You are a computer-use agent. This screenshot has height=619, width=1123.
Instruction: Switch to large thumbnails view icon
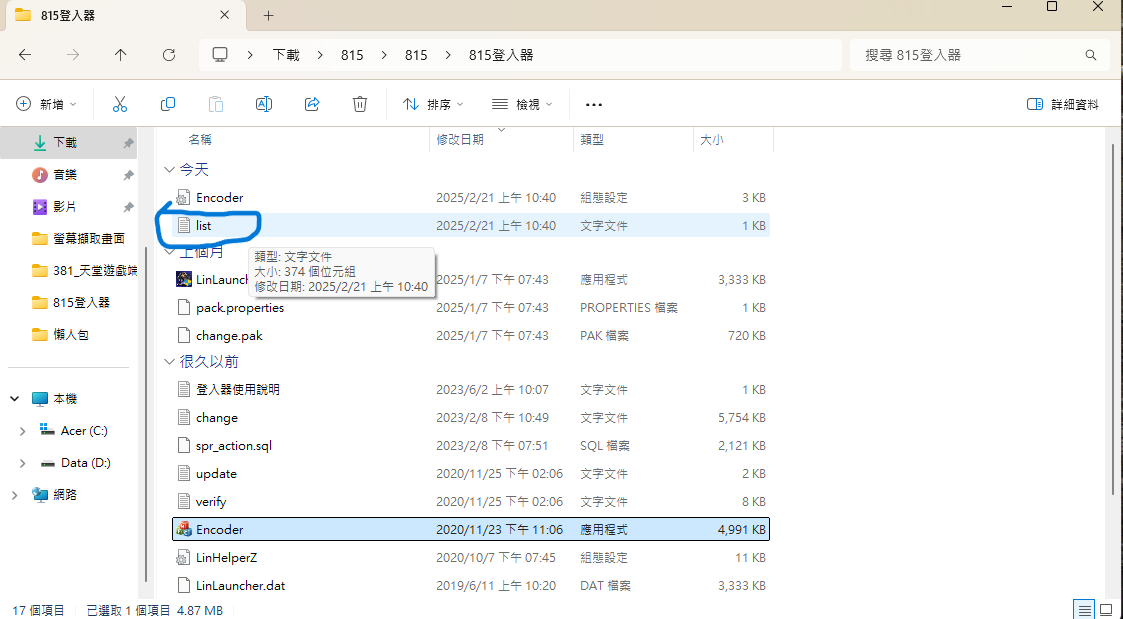point(1106,610)
